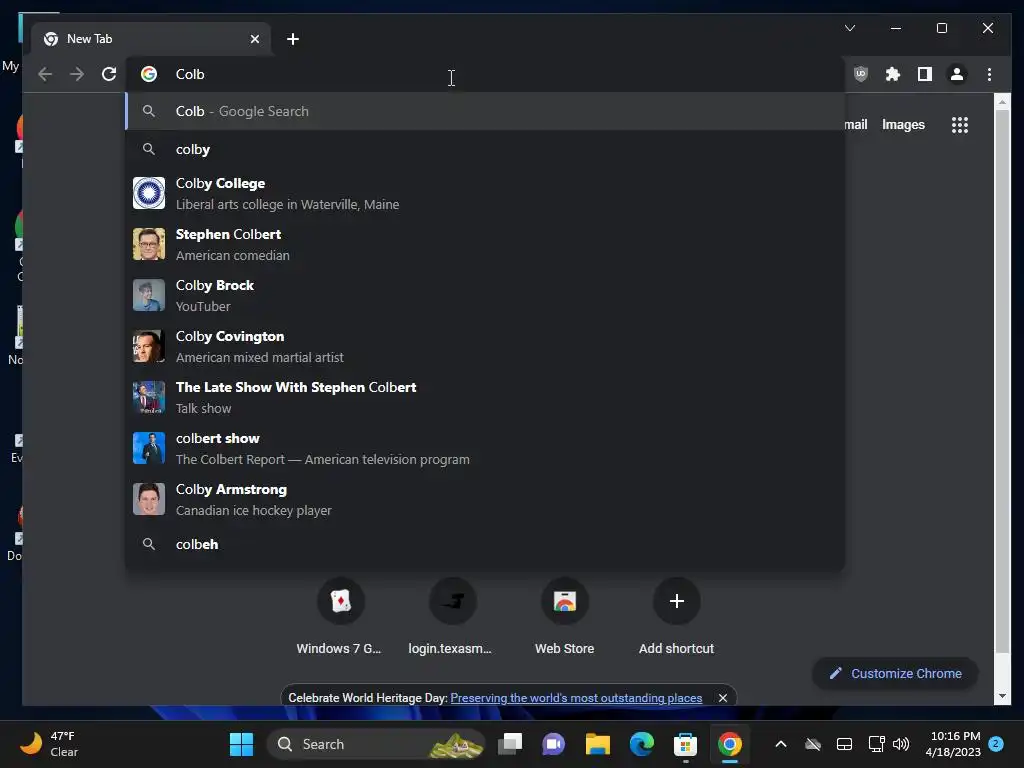This screenshot has height=768, width=1024.
Task: Click Chrome icon on taskbar
Action: pyautogui.click(x=729, y=744)
